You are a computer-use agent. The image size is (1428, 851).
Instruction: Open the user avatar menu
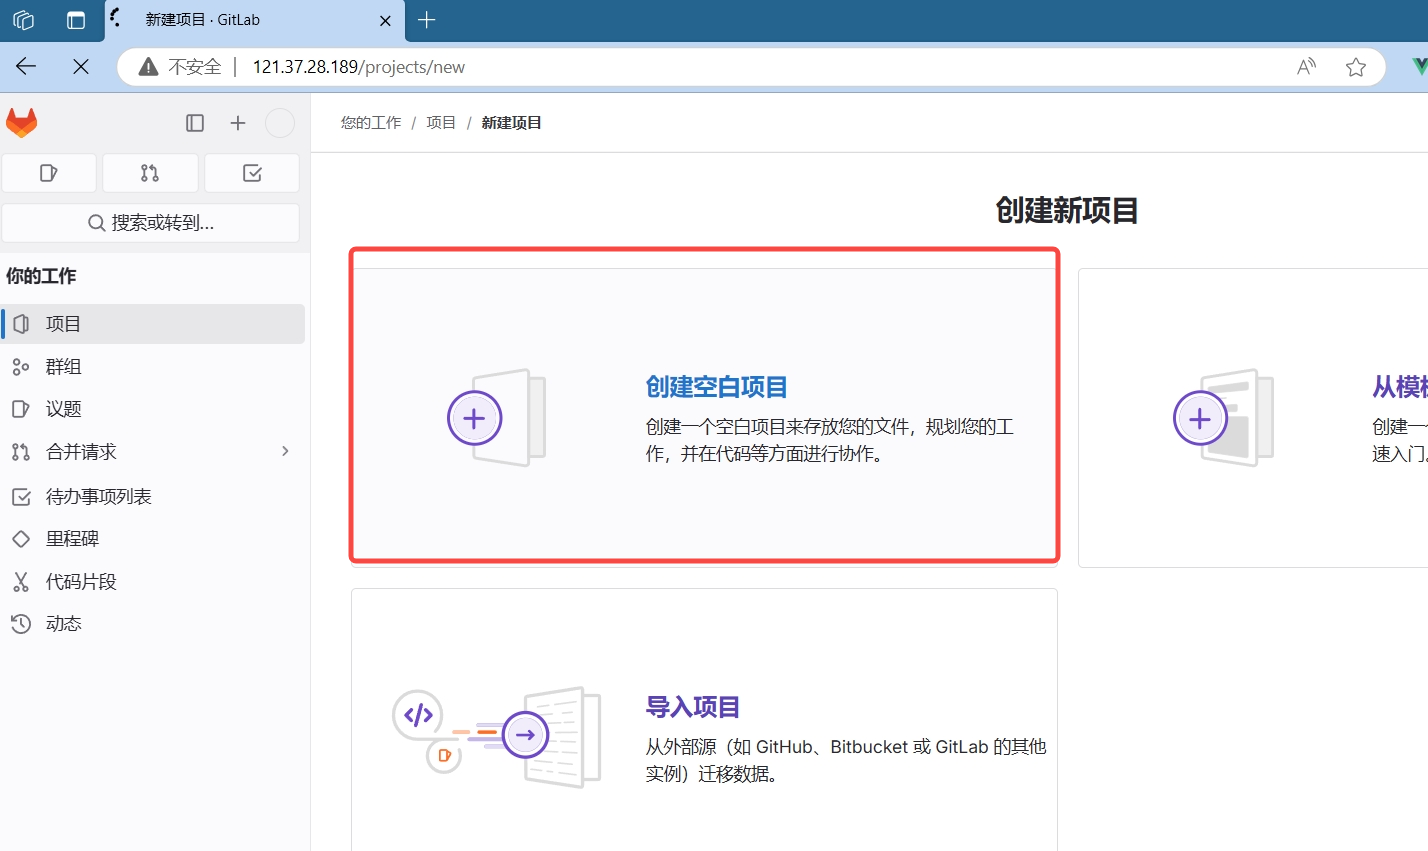[x=280, y=123]
